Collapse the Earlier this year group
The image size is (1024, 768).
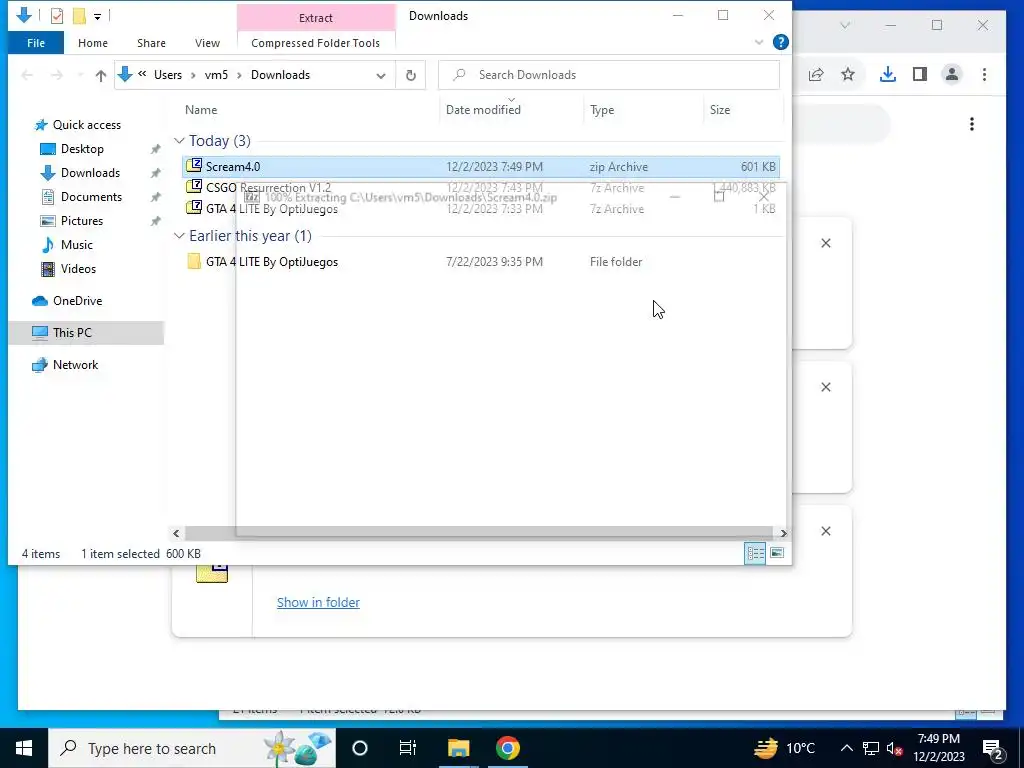click(x=179, y=236)
